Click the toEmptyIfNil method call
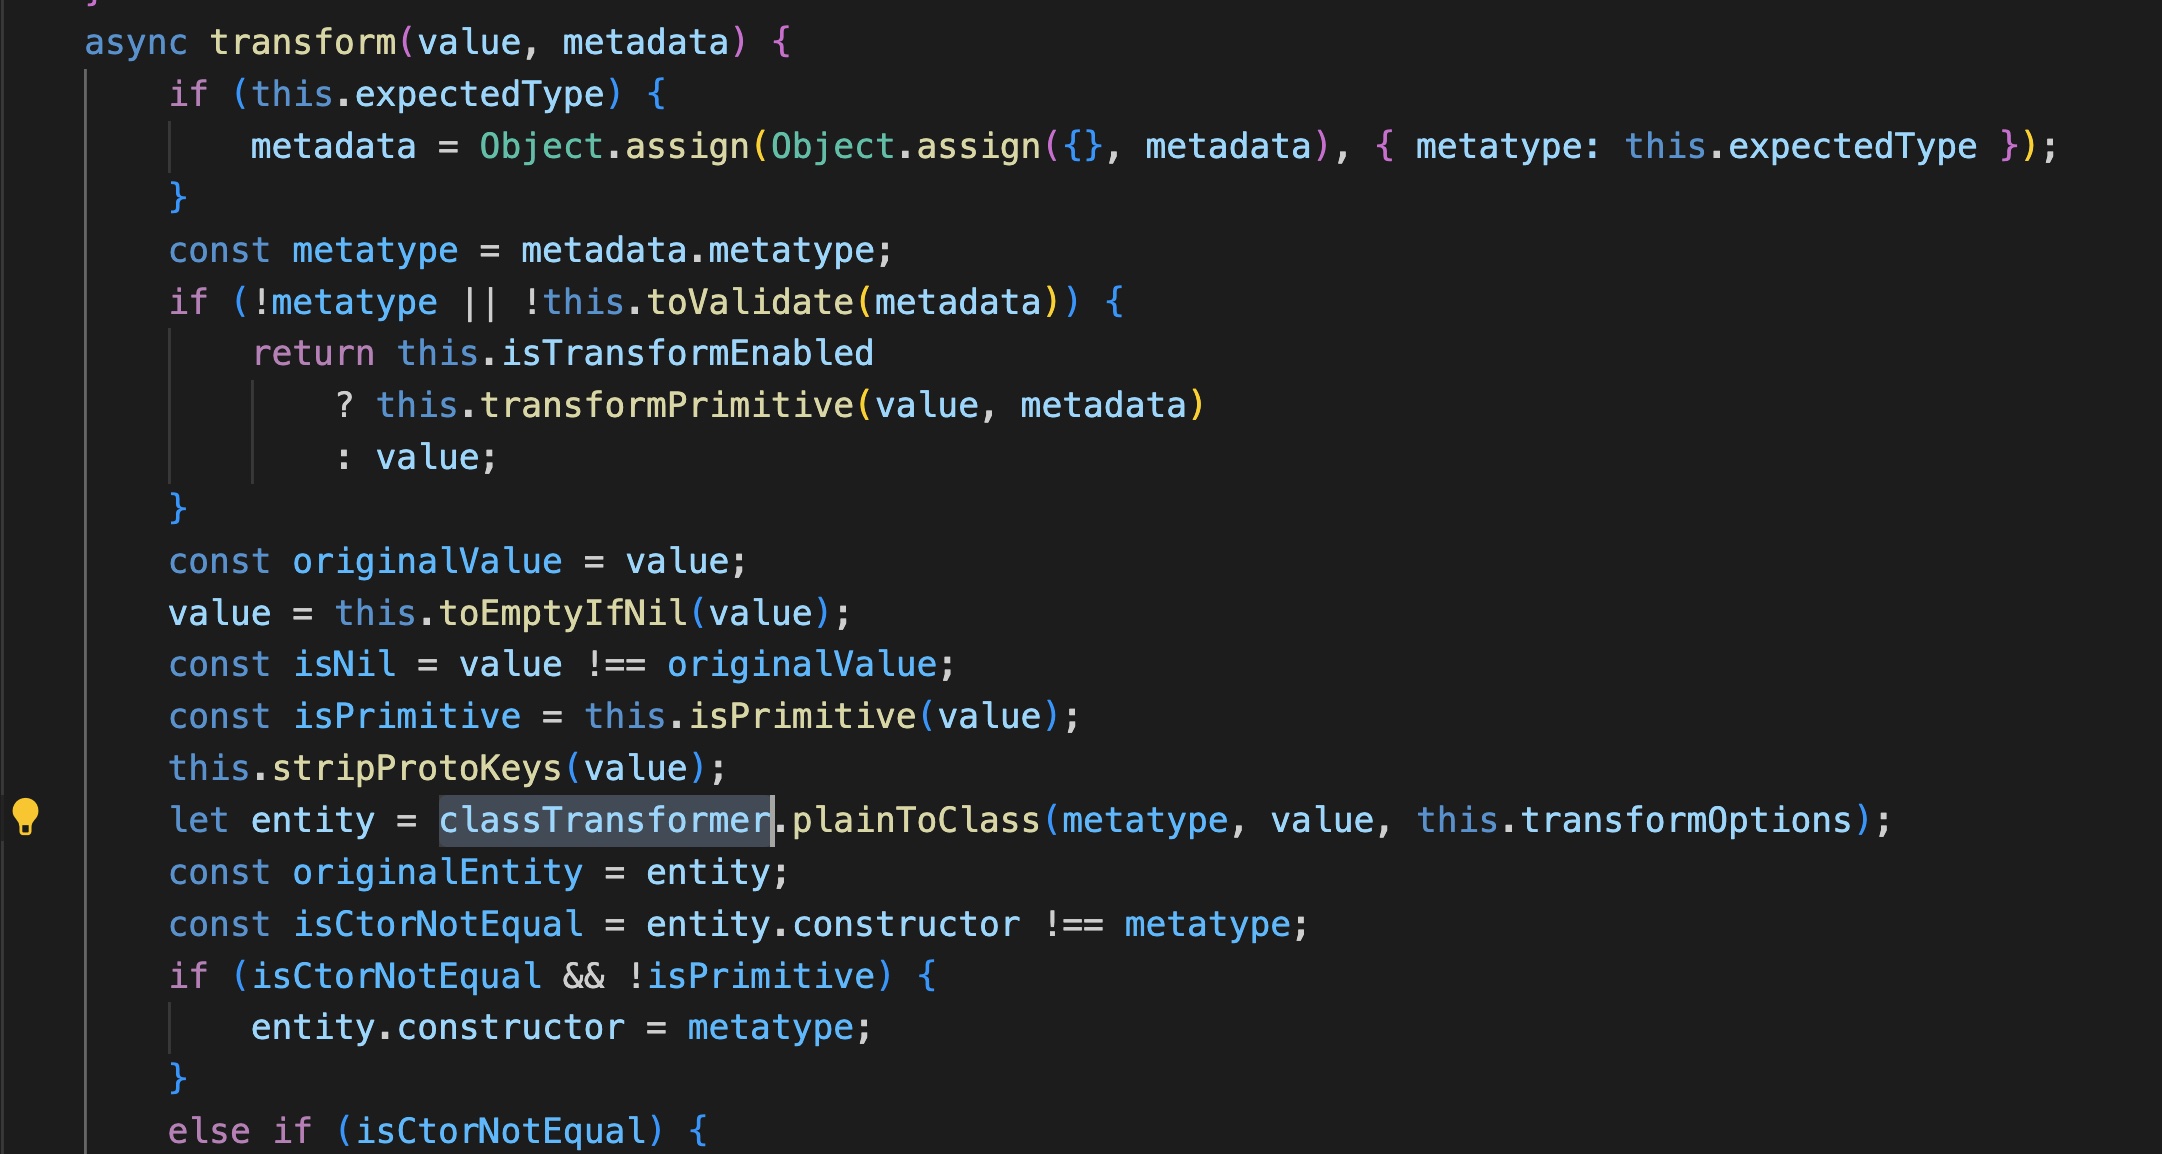 tap(563, 613)
